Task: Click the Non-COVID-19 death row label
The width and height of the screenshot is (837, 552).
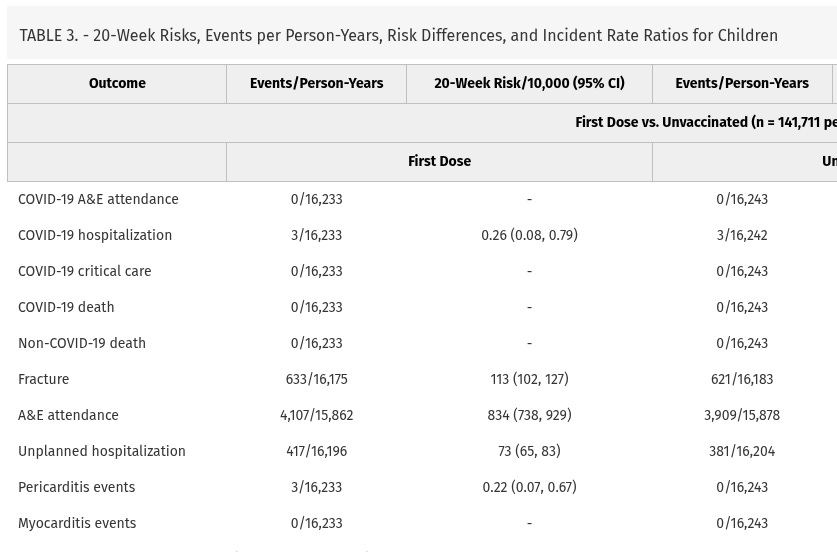Action: (82, 344)
